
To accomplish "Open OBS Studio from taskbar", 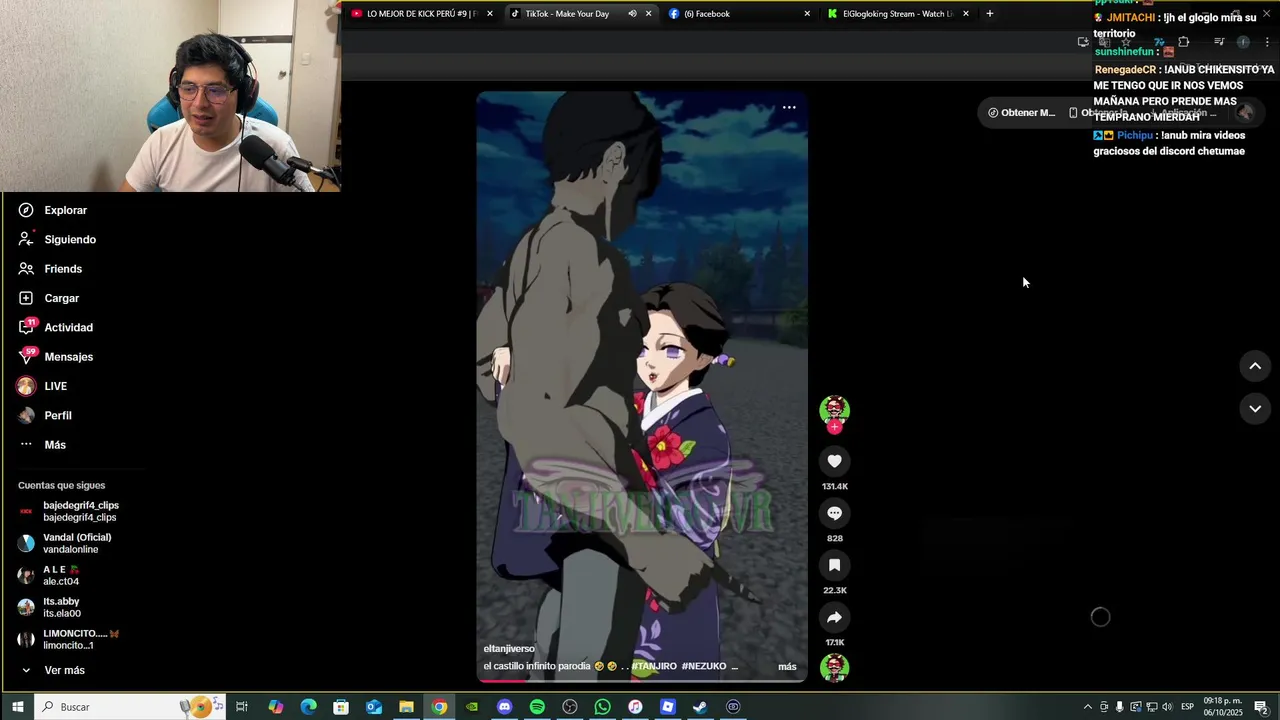I will click(570, 707).
